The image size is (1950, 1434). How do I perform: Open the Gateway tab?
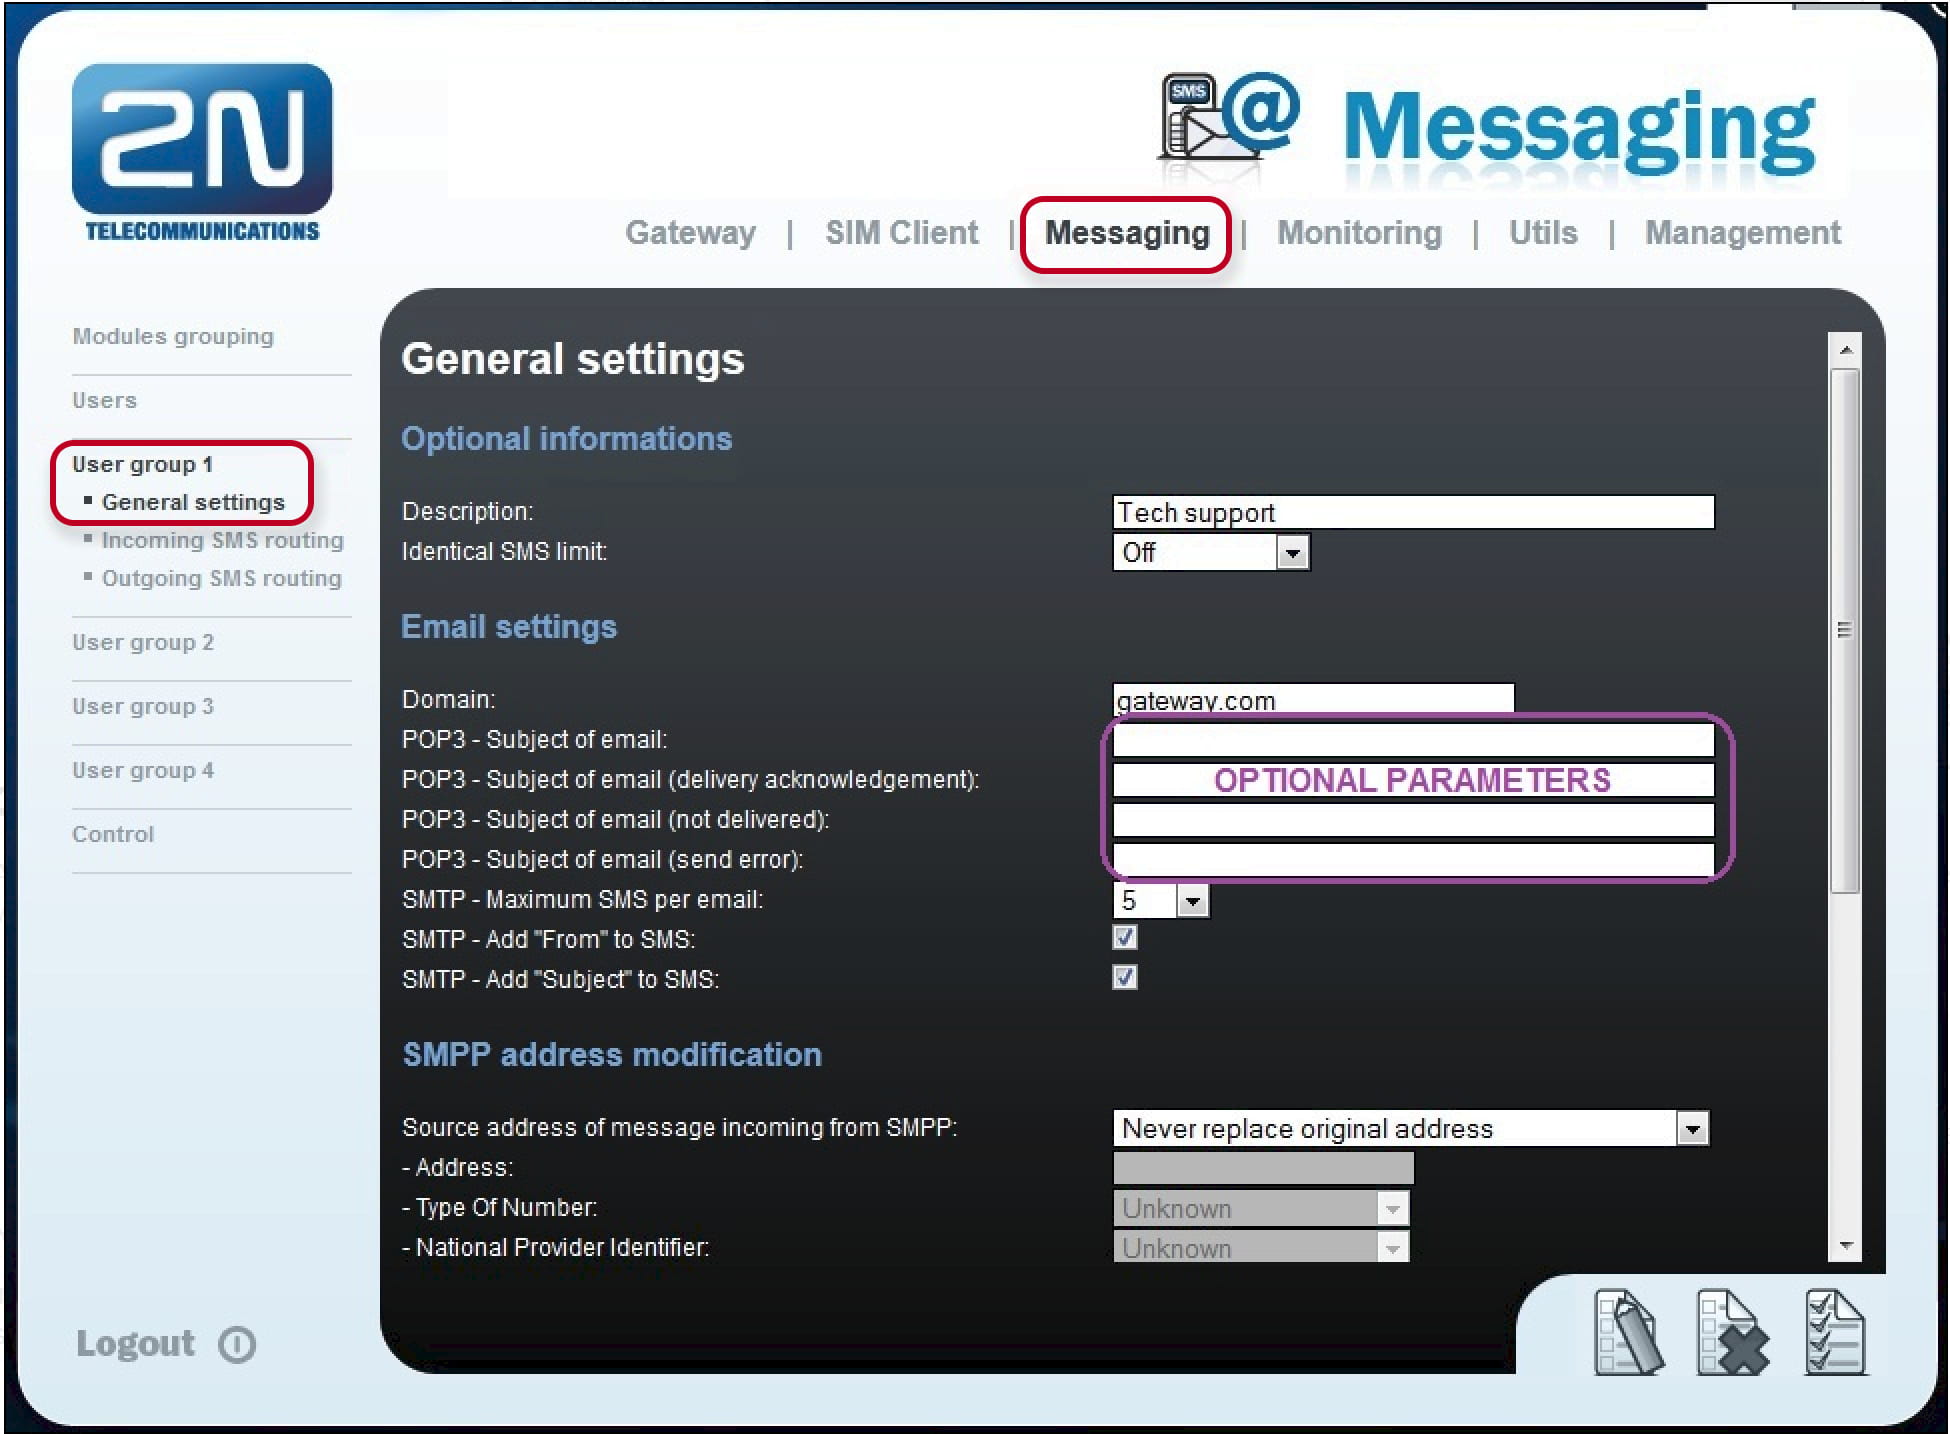pos(690,233)
